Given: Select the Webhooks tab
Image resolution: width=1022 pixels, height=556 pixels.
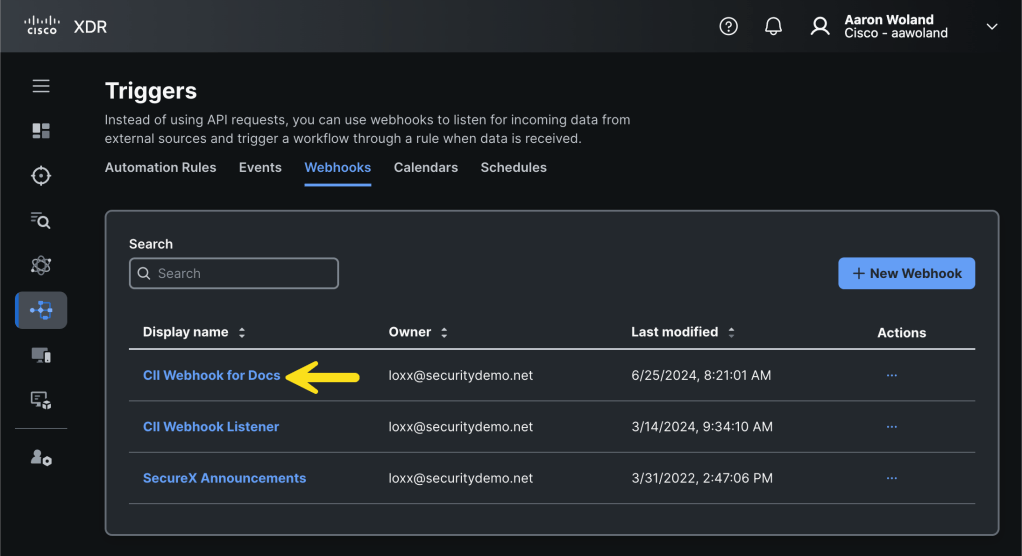Looking at the screenshot, I should (x=338, y=168).
